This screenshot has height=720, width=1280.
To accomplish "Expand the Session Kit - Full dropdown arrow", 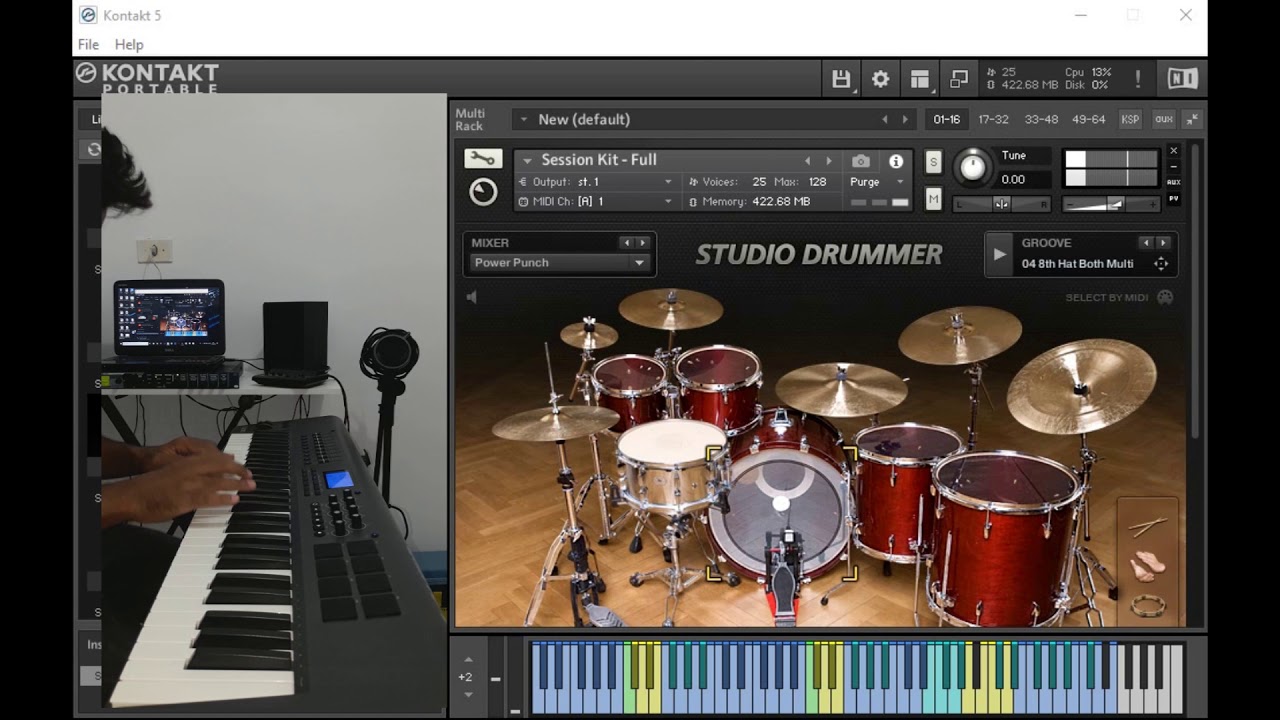I will 527,160.
